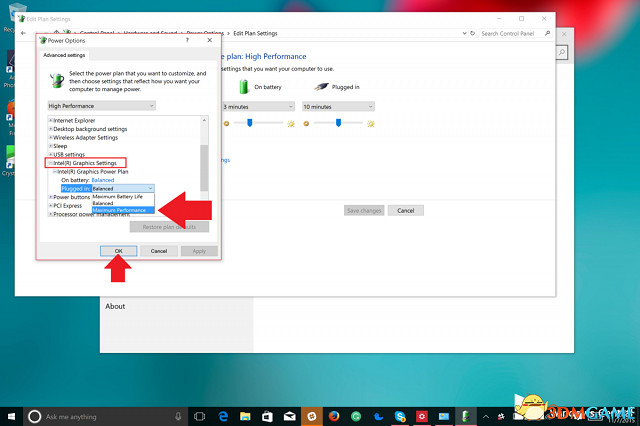Expand the Wireless Adapter Settings node
Screen dimensions: 640x426
[50, 137]
